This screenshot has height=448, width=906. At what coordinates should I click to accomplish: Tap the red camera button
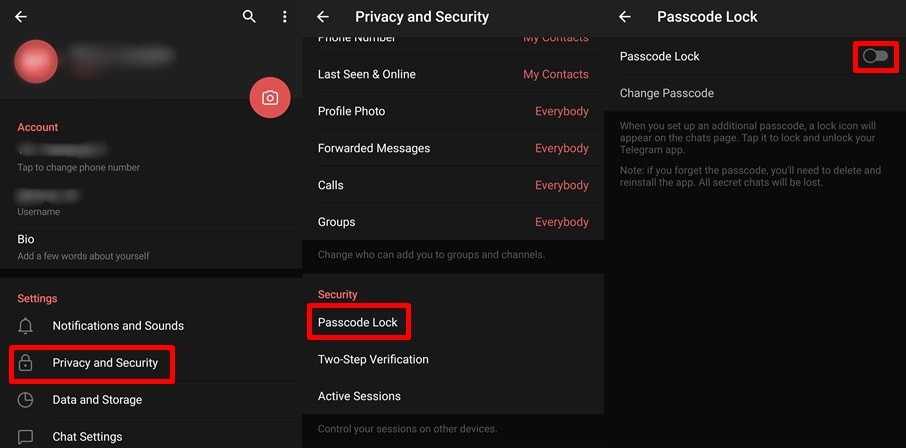(270, 98)
